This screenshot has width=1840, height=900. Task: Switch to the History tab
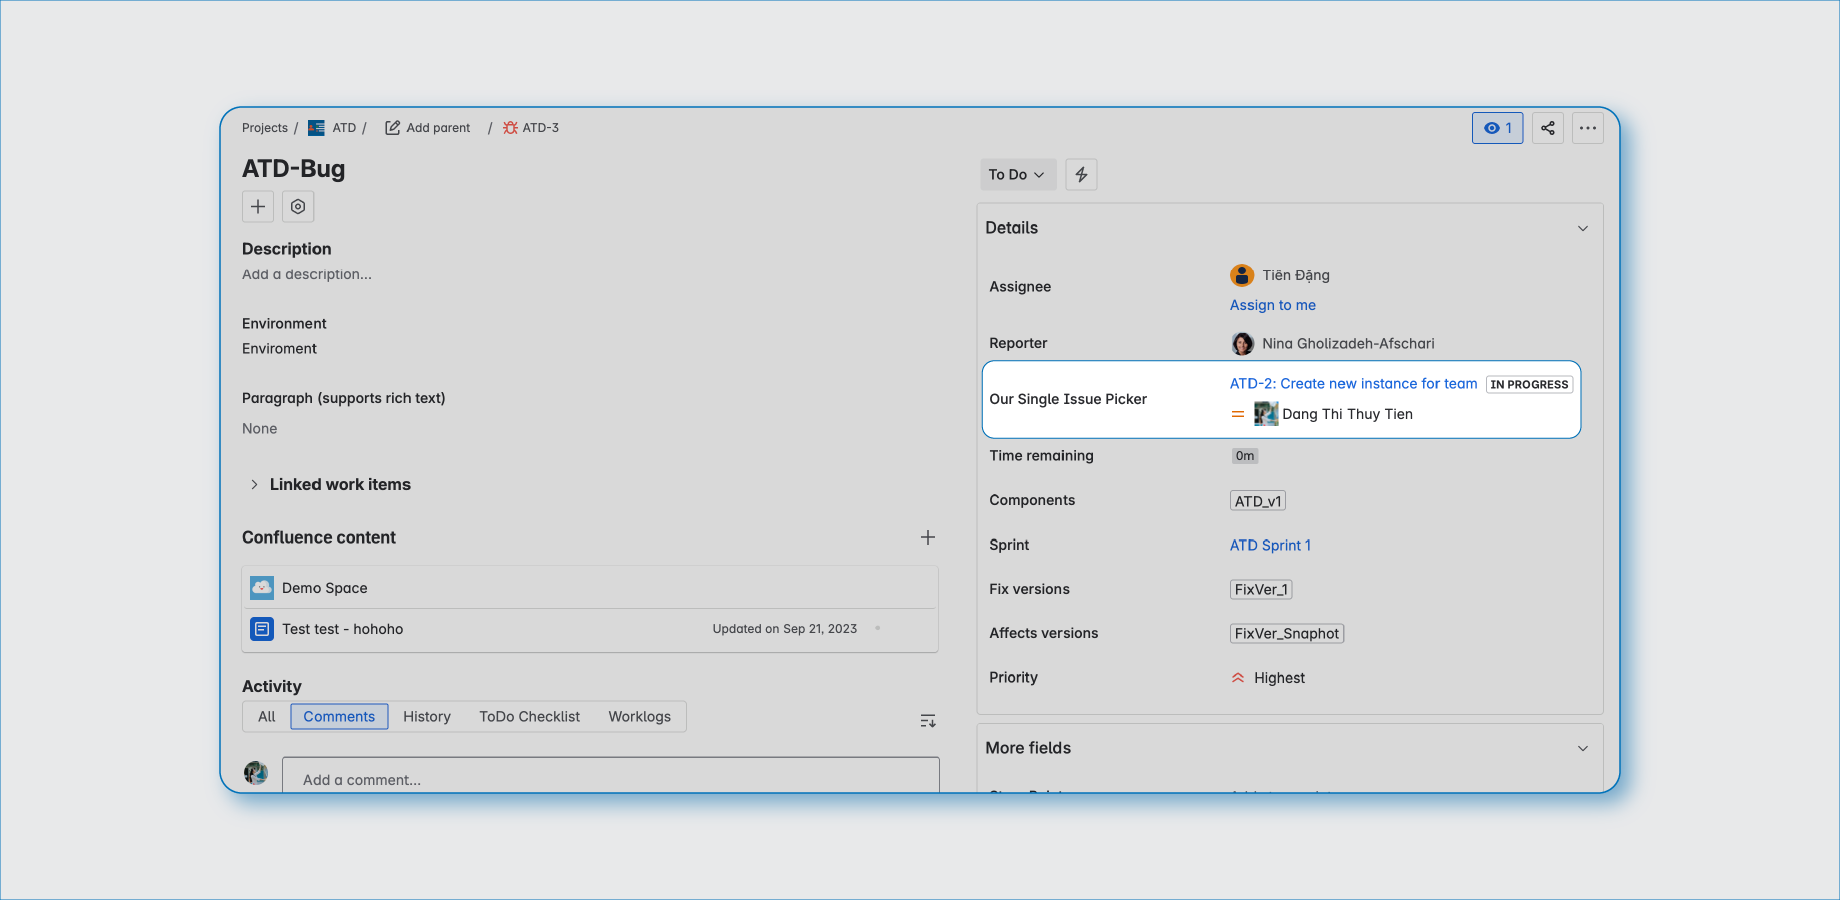(x=427, y=717)
